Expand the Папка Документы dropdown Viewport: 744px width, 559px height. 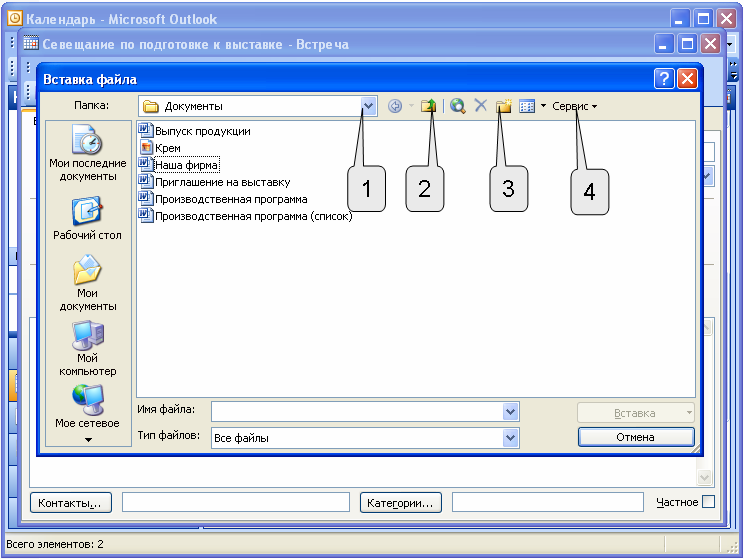click(369, 106)
